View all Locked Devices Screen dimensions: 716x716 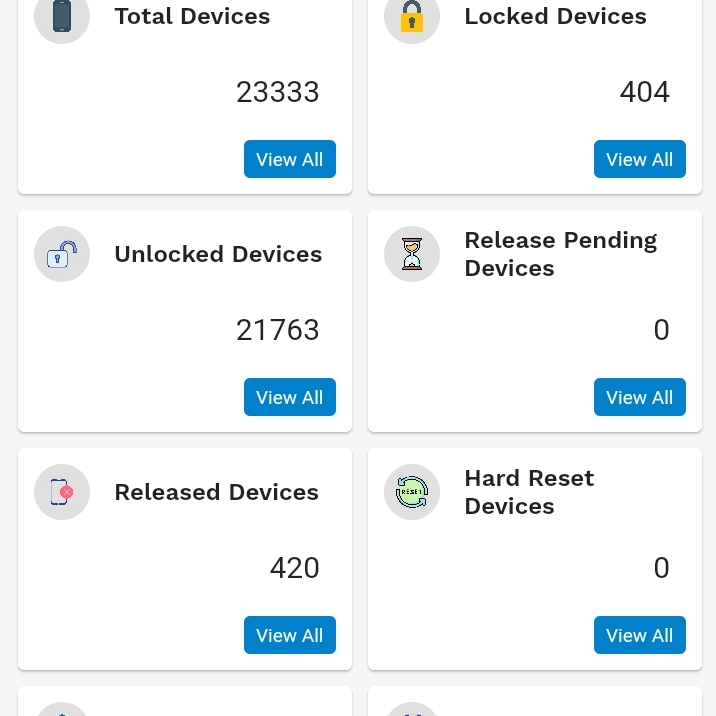[x=640, y=159]
